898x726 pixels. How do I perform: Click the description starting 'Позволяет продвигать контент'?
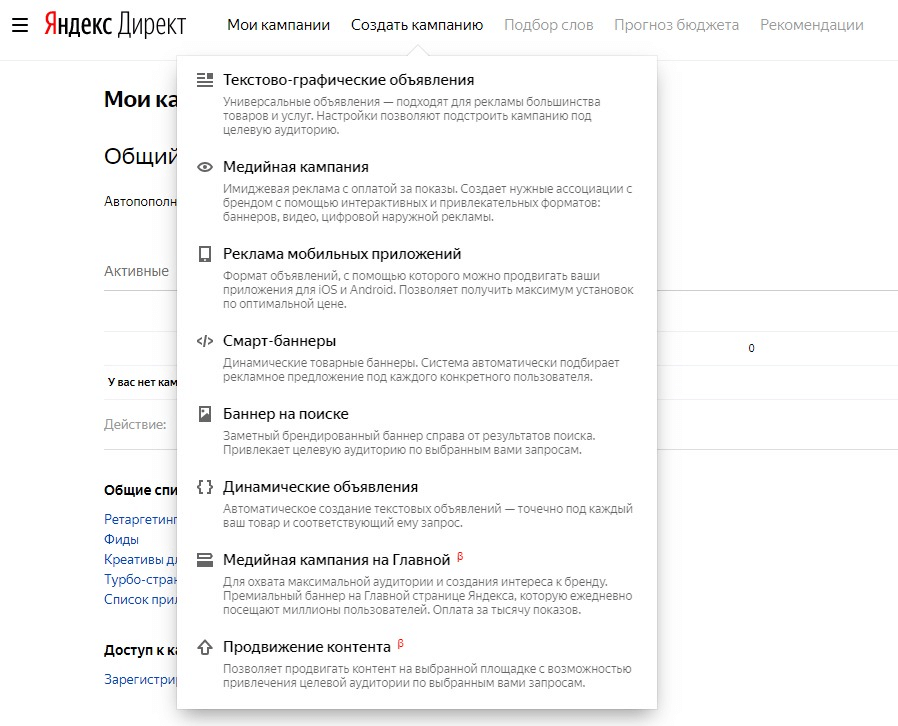click(427, 676)
